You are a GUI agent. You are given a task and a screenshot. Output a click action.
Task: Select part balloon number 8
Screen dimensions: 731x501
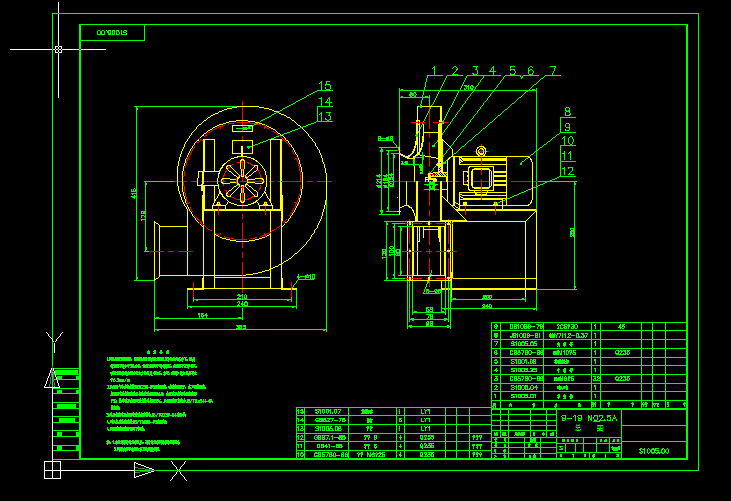tap(567, 111)
